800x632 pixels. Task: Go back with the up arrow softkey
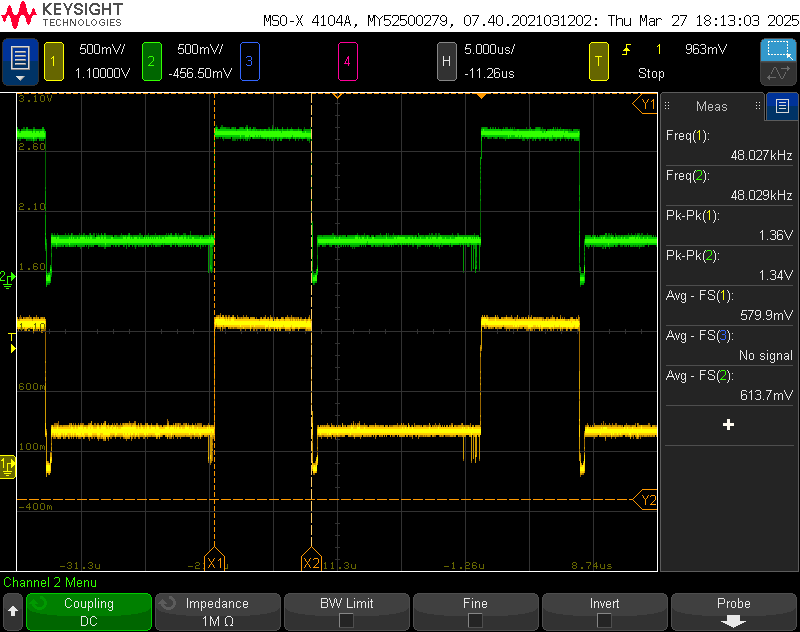click(x=13, y=612)
